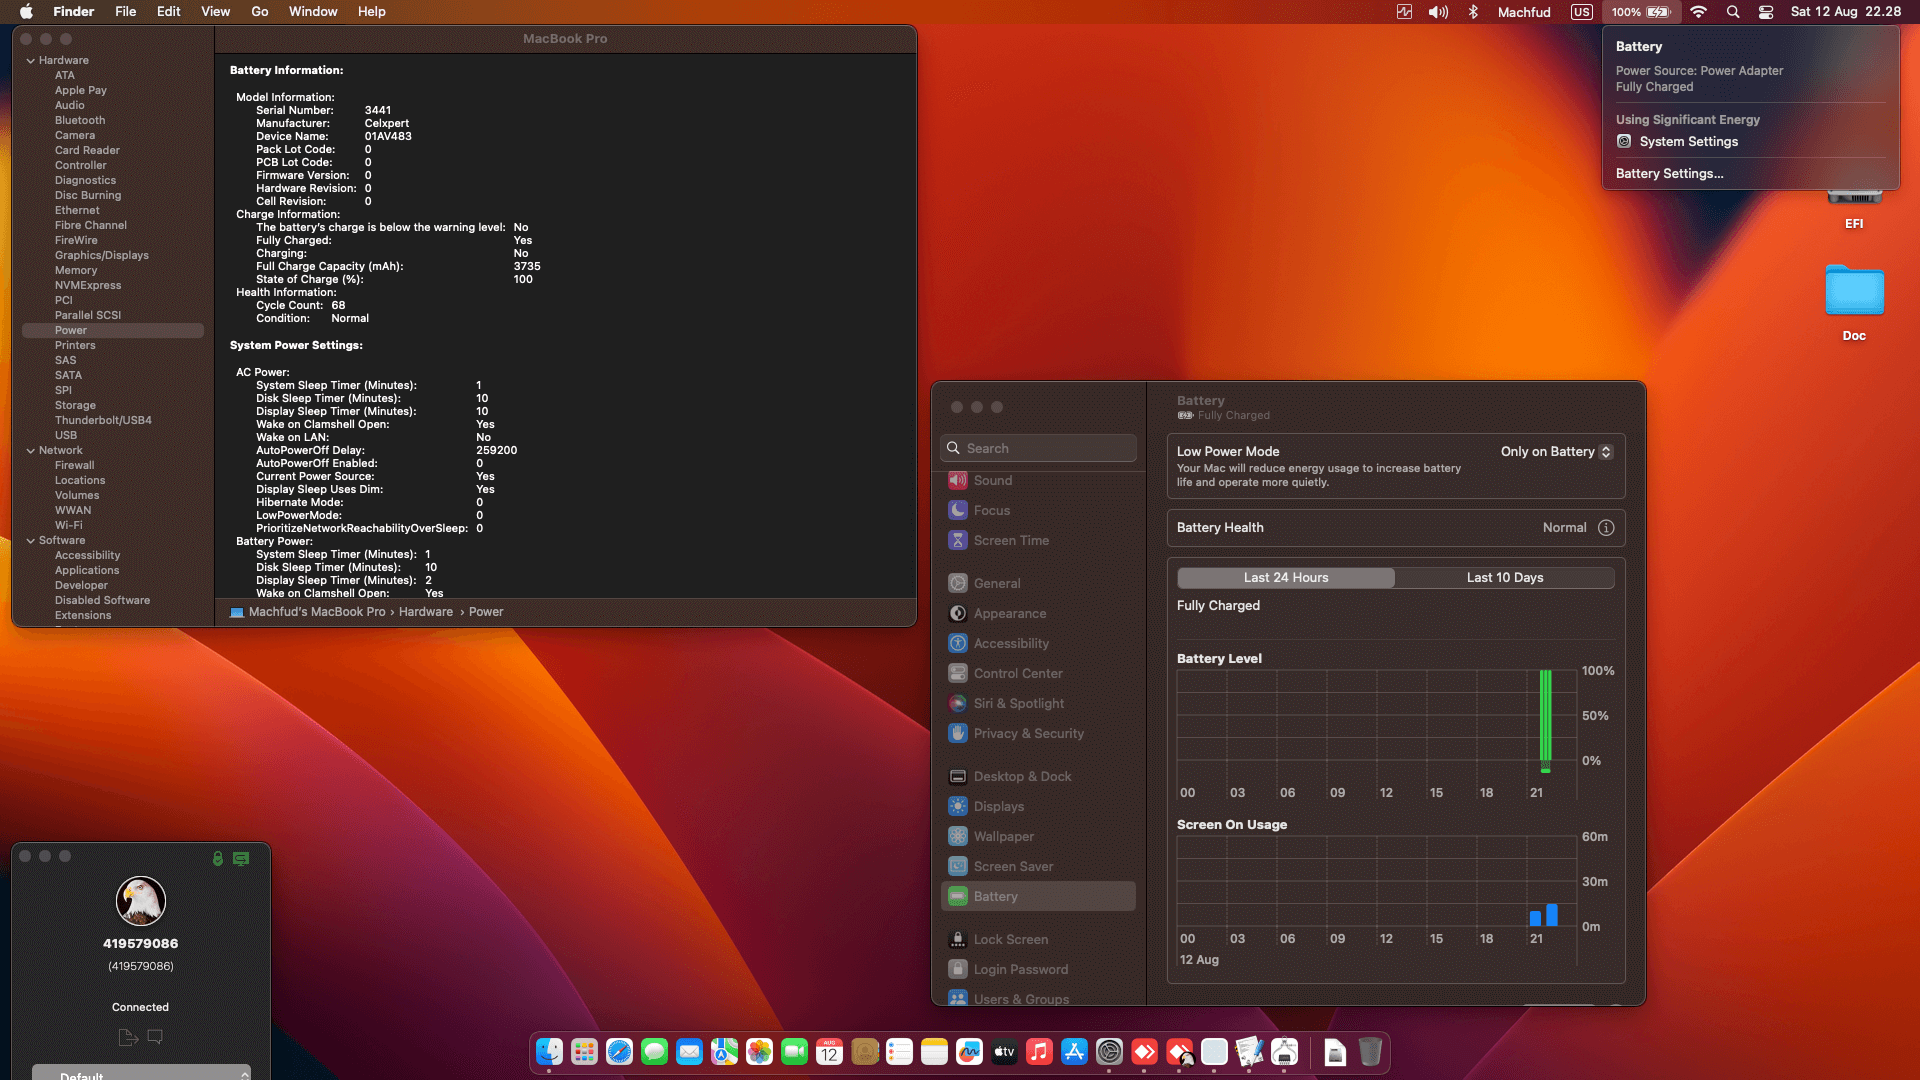The height and width of the screenshot is (1080, 1920).
Task: Open the Default dropdown in AnyDesk window
Action: tap(141, 1073)
